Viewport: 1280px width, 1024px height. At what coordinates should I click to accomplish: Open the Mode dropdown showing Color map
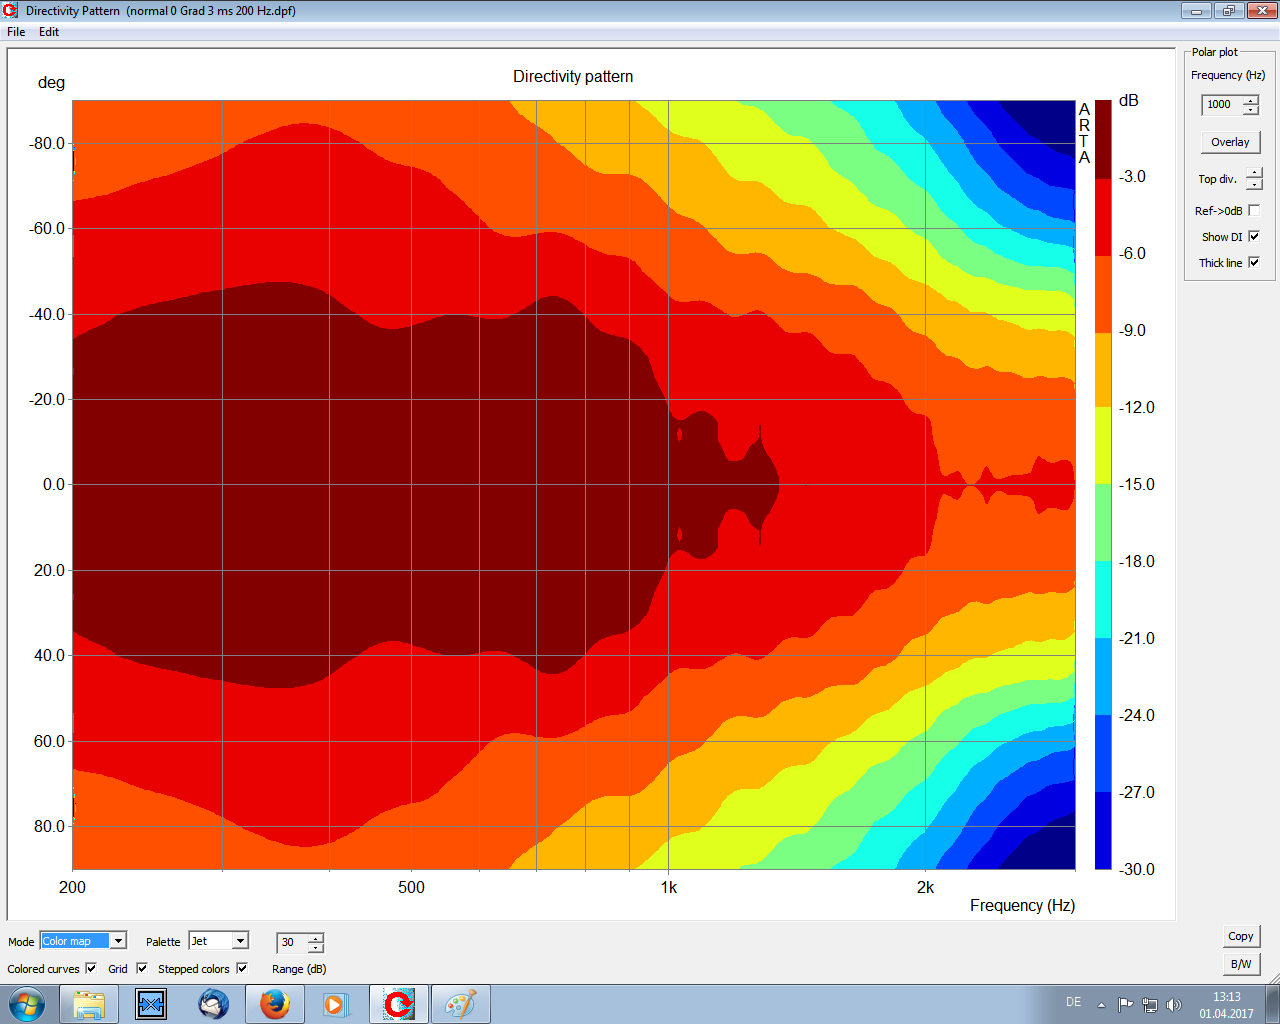click(118, 941)
